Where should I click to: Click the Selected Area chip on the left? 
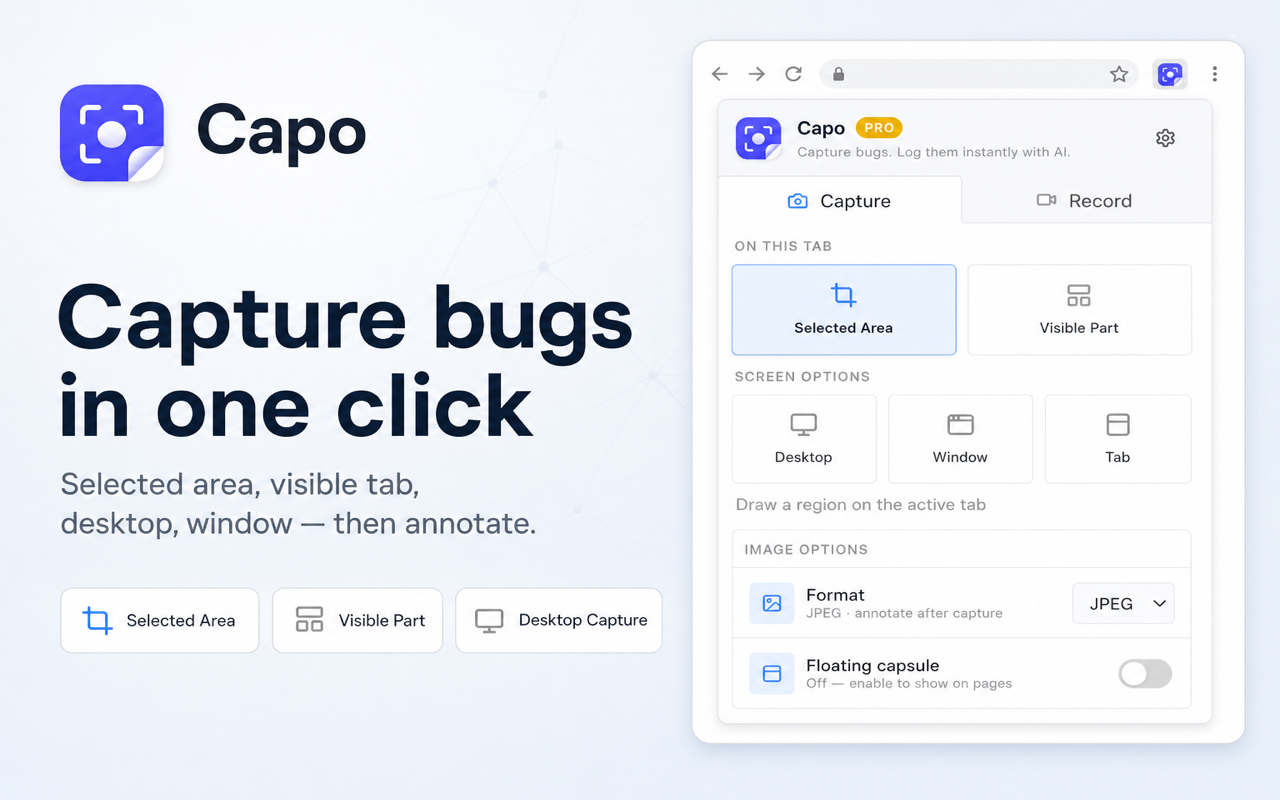(x=160, y=620)
